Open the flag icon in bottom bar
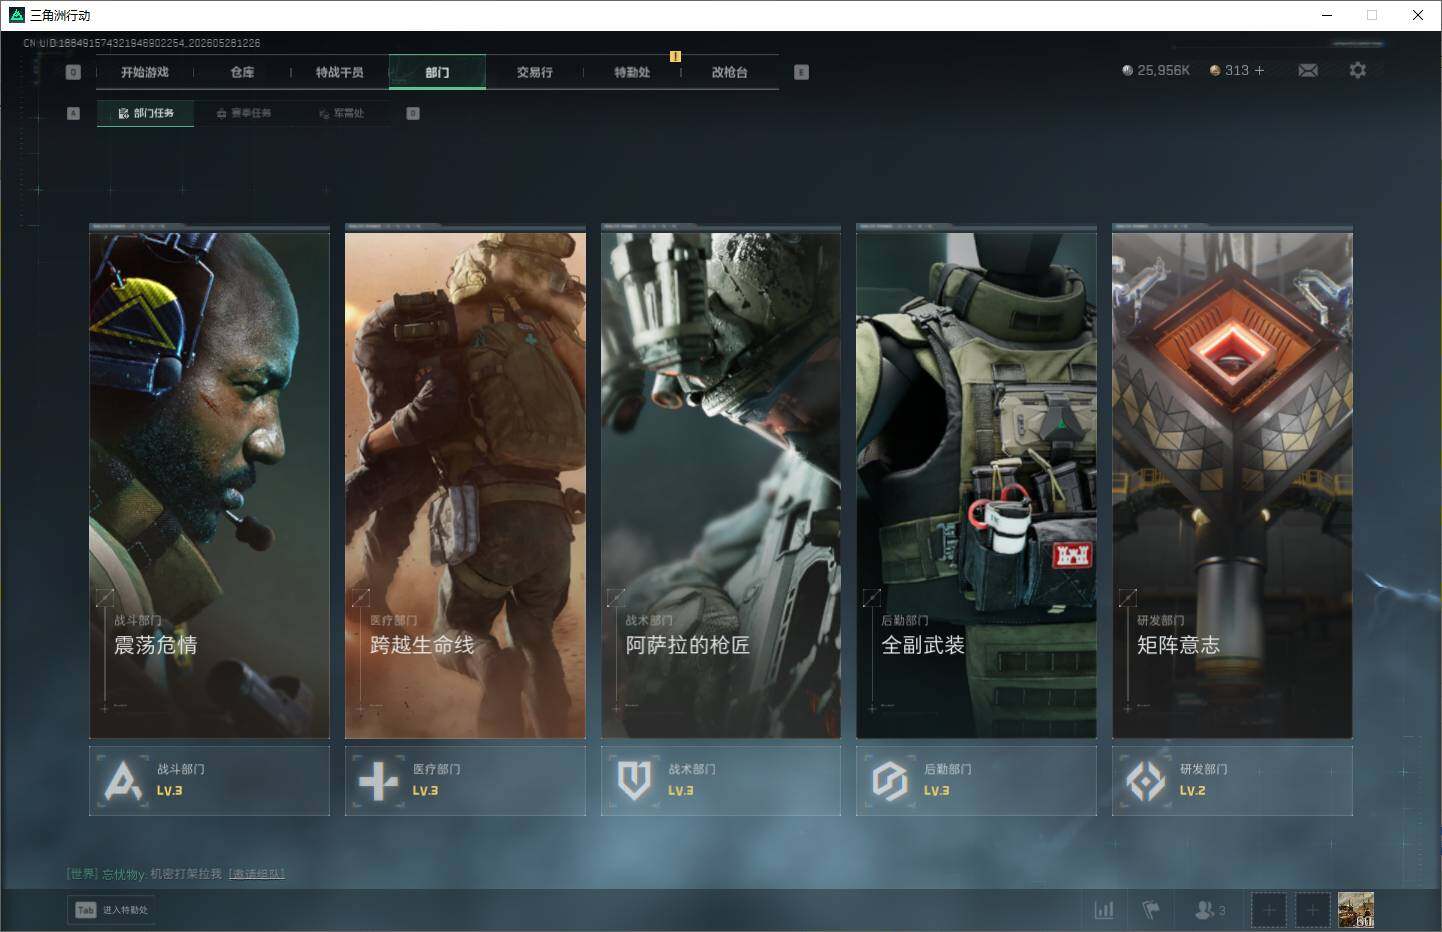This screenshot has width=1442, height=932. [x=1151, y=910]
